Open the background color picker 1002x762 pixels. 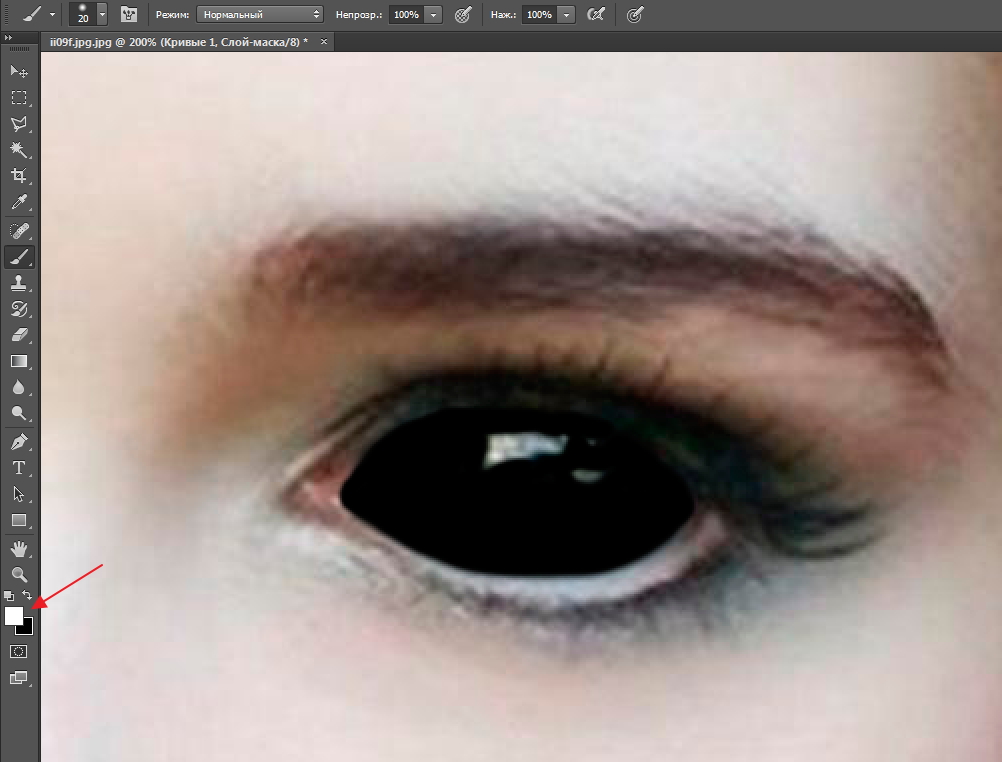[x=27, y=628]
